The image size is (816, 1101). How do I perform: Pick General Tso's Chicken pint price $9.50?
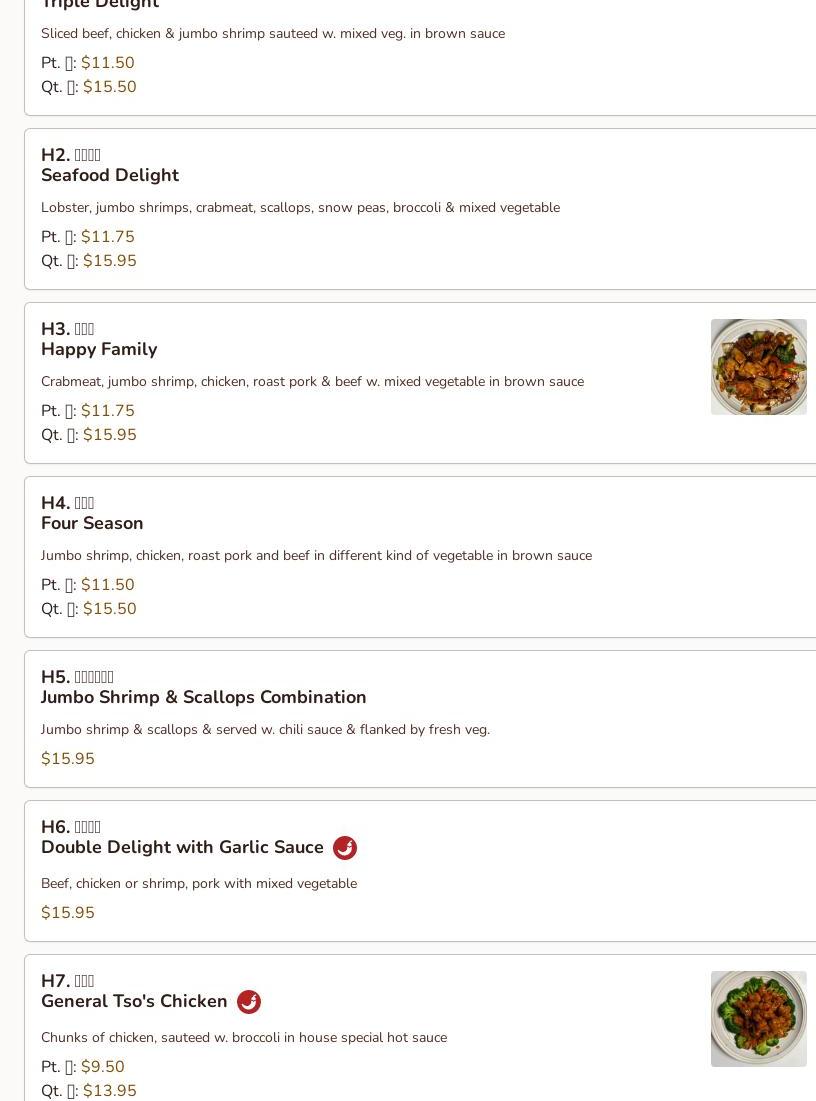(x=103, y=1067)
